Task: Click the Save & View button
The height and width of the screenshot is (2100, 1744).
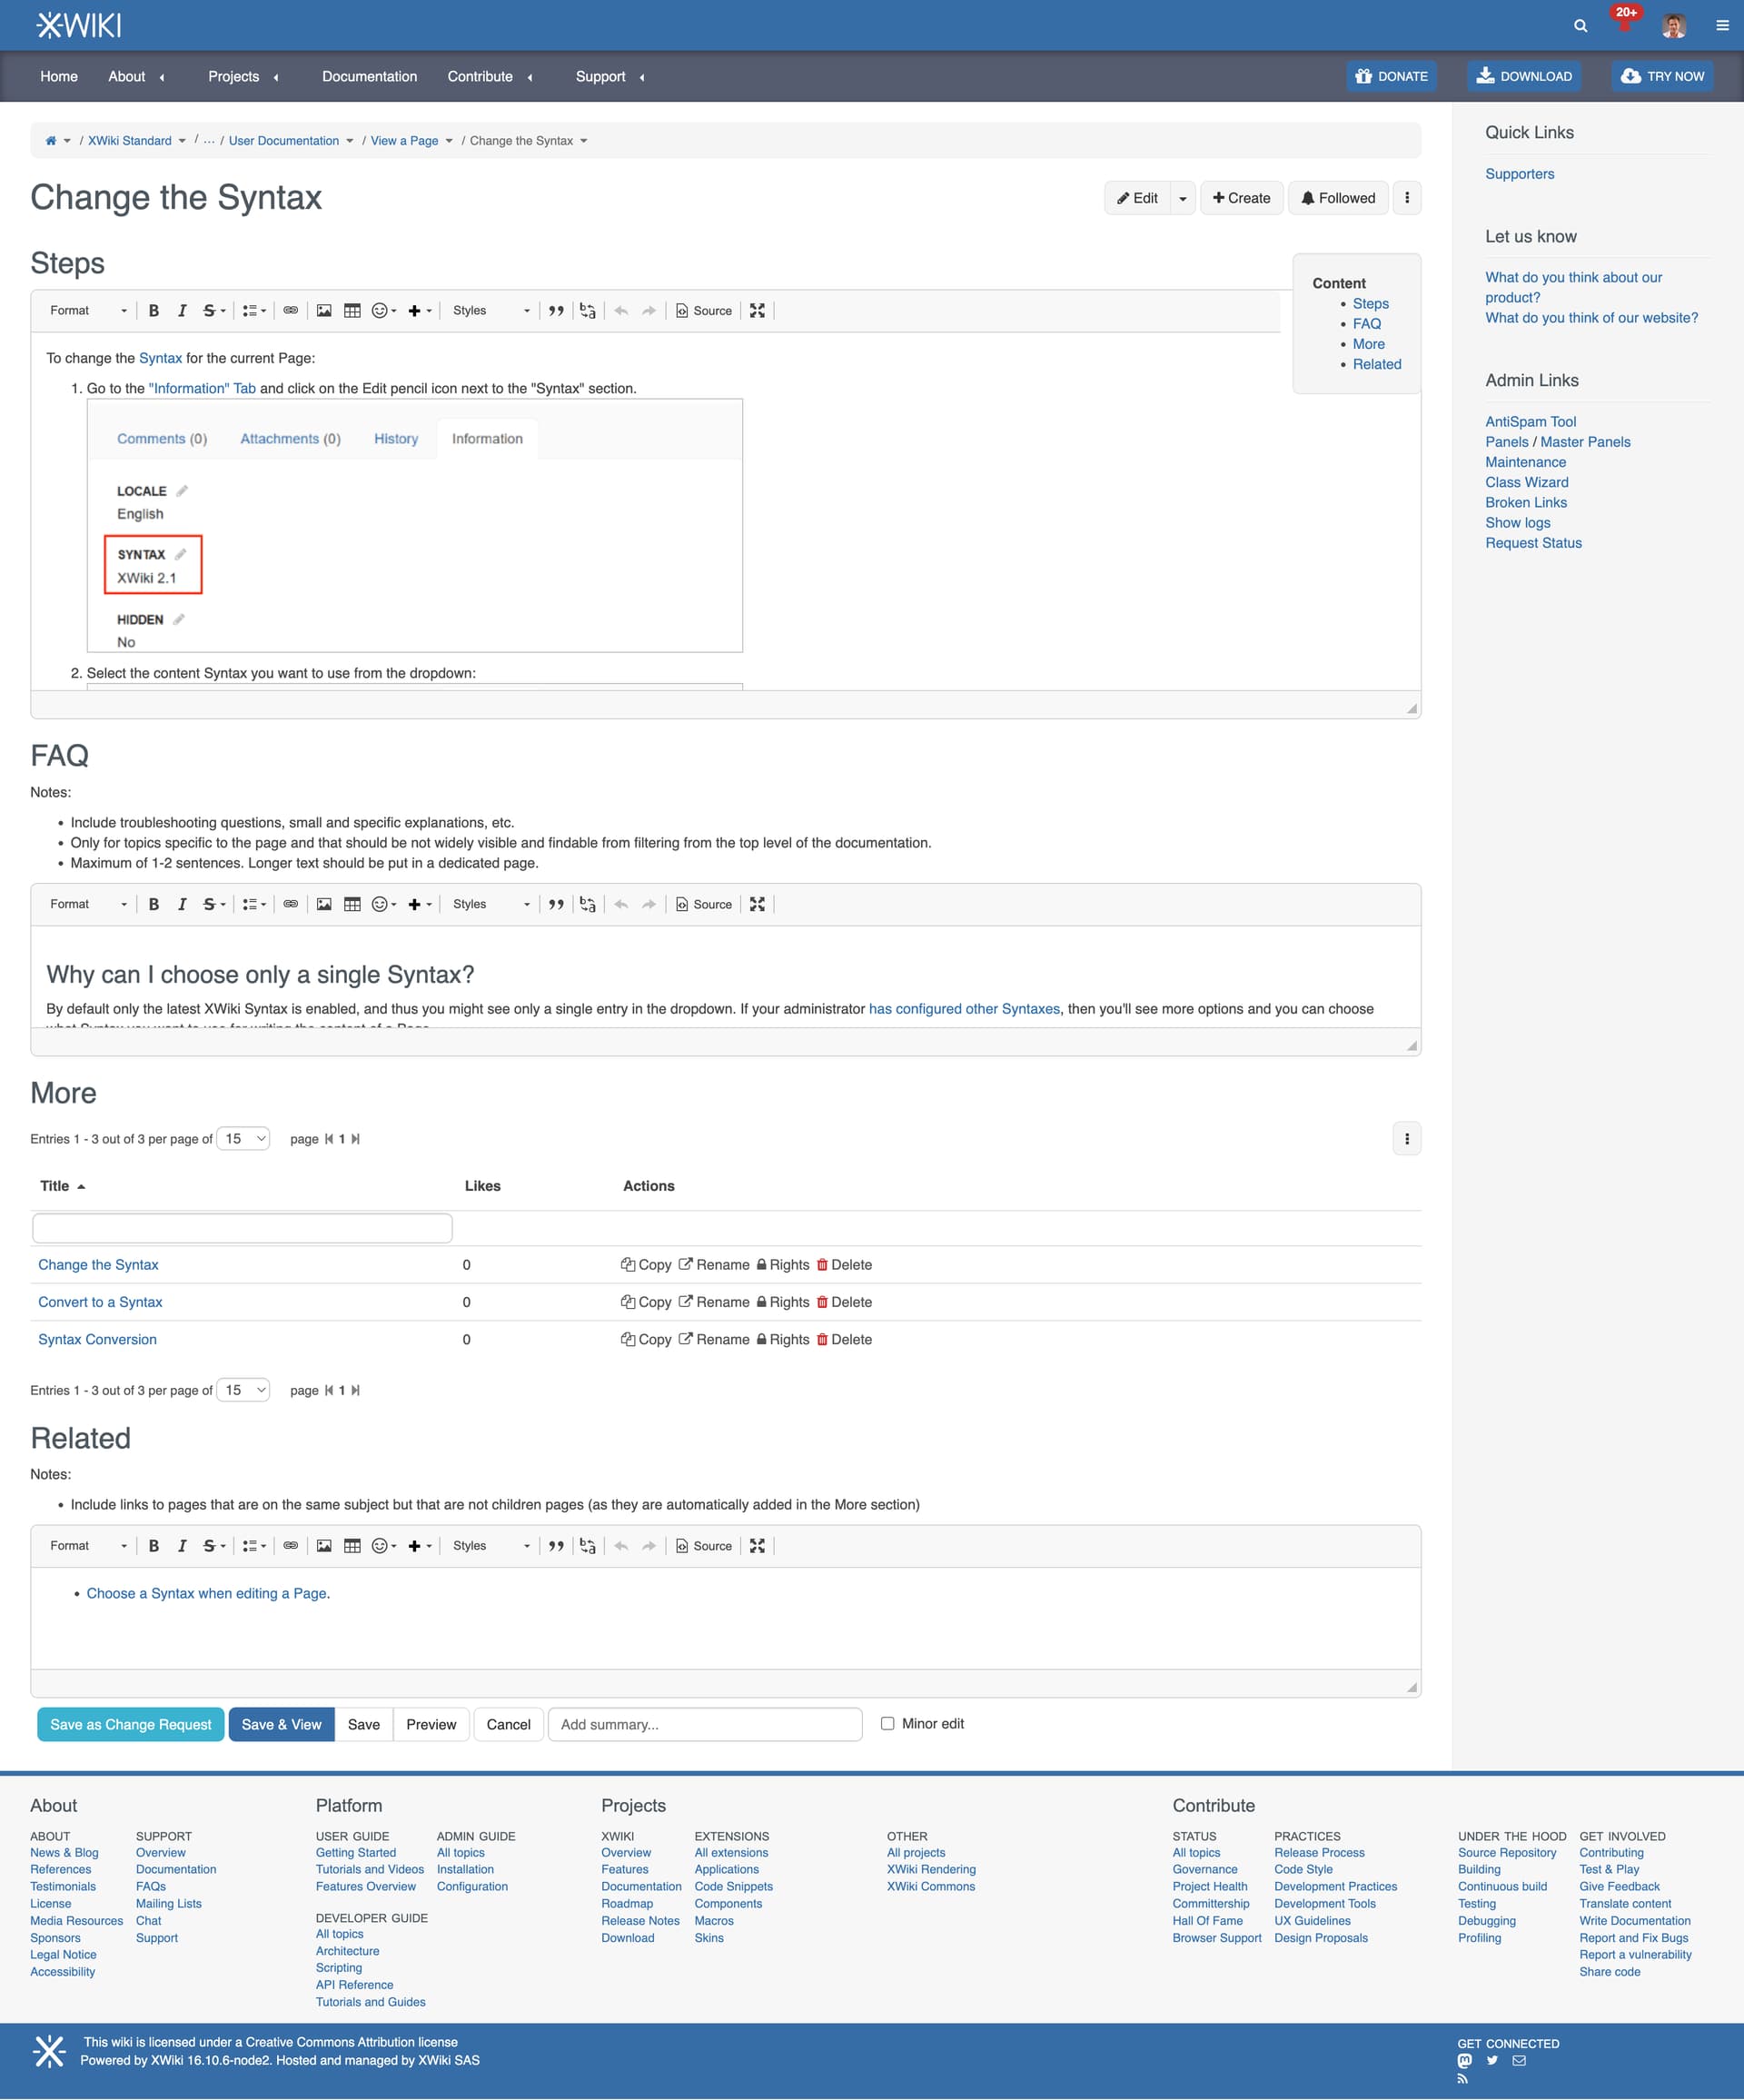Action: click(x=281, y=1725)
